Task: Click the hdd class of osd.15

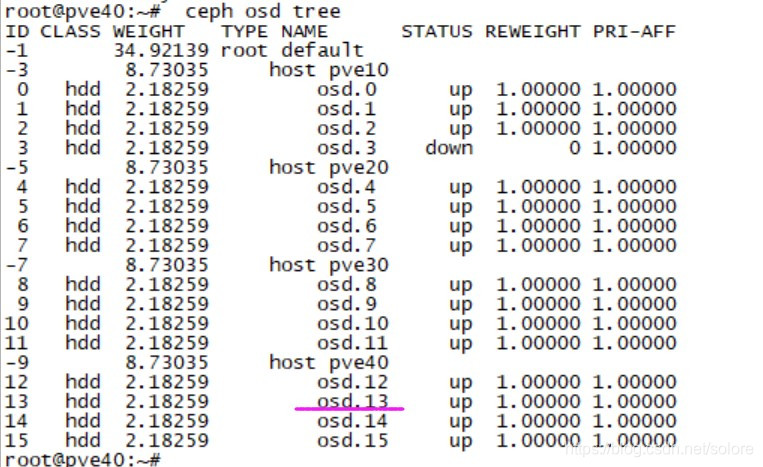Action: click(x=83, y=440)
